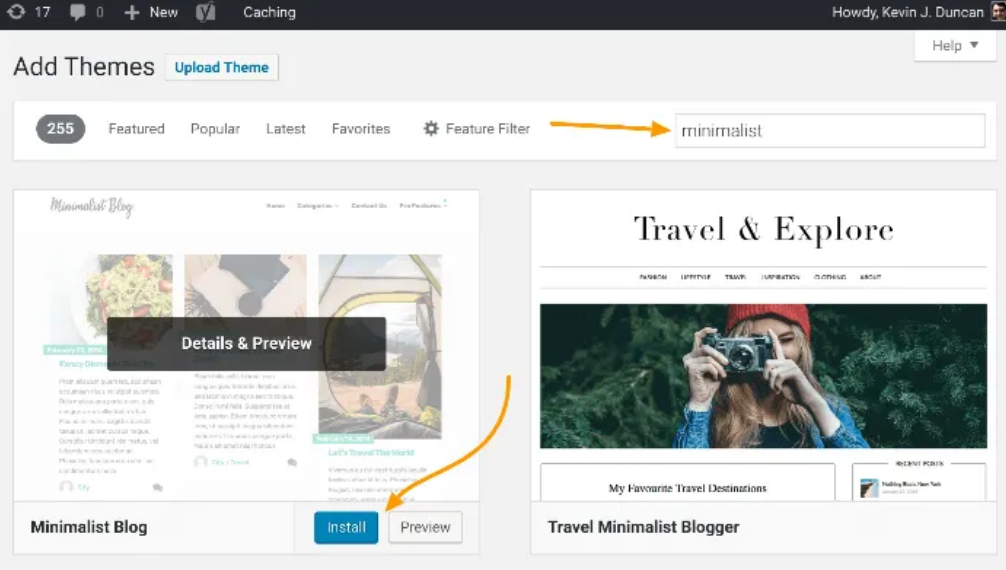Click the updates icon showing 17
Image resolution: width=1006 pixels, height=570 pixels.
tap(17, 12)
